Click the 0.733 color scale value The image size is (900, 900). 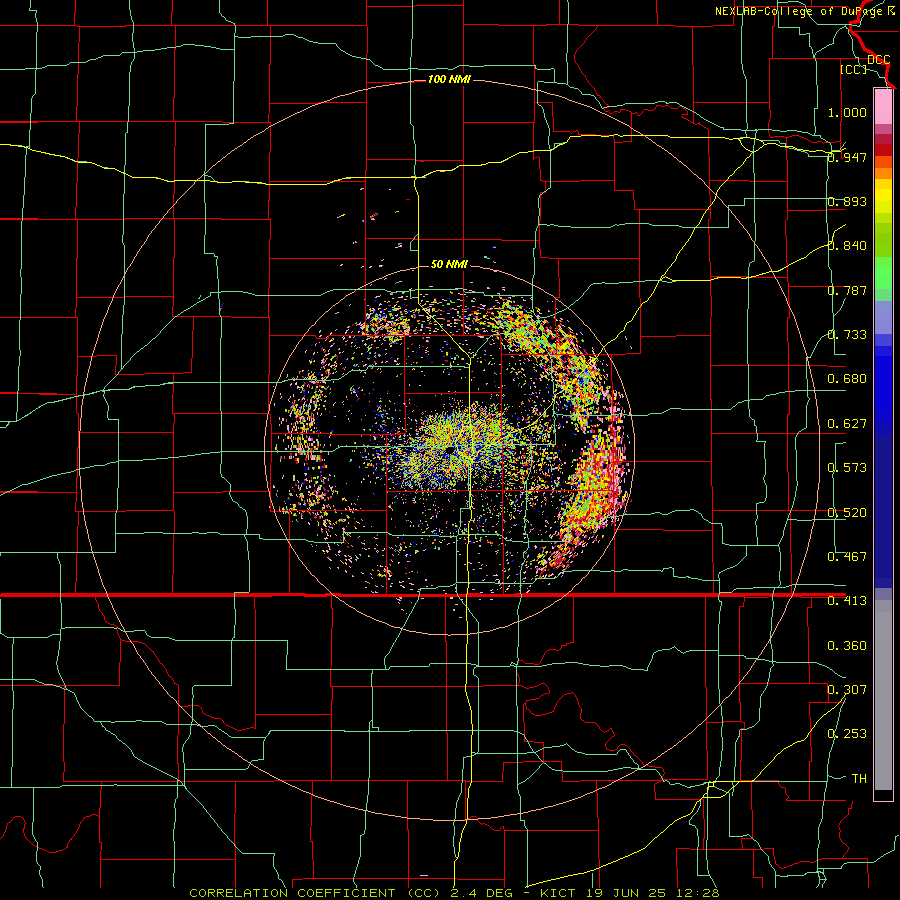[x=847, y=335]
